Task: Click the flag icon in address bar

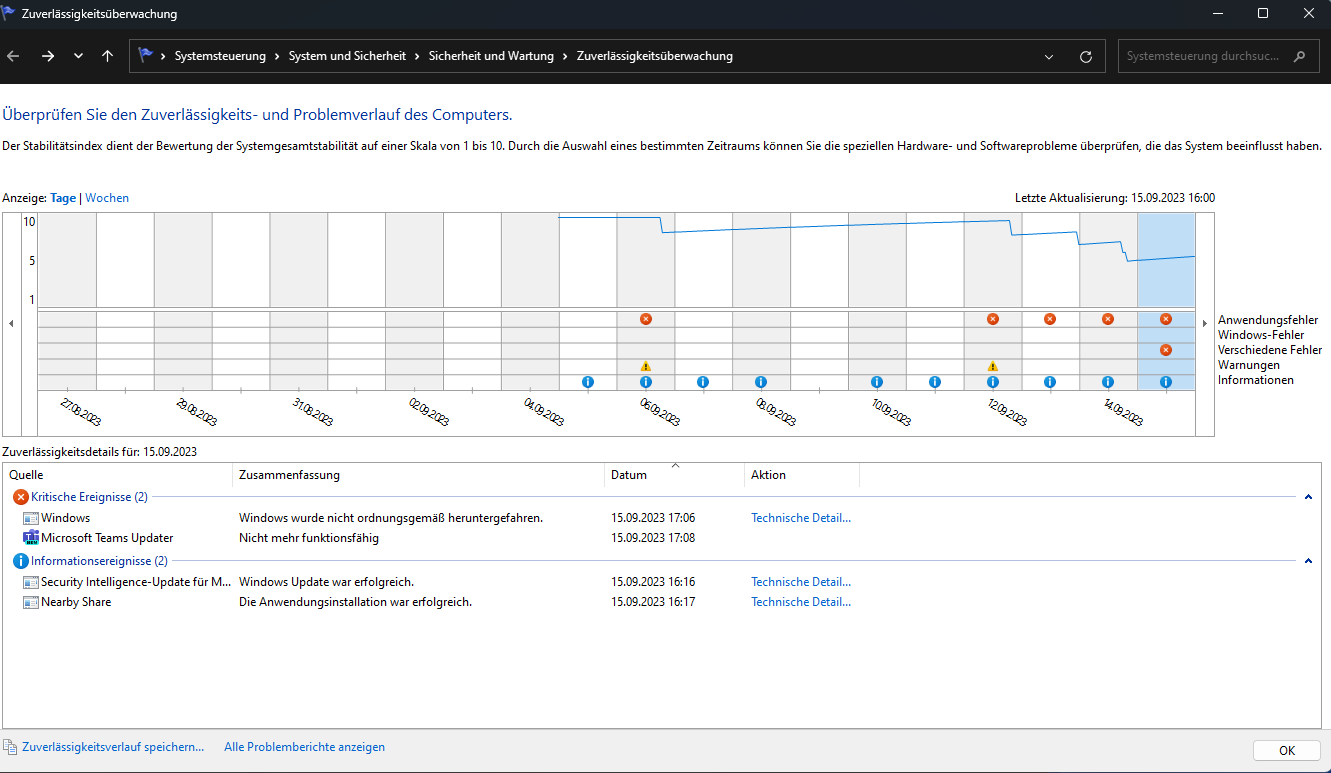Action: [146, 56]
